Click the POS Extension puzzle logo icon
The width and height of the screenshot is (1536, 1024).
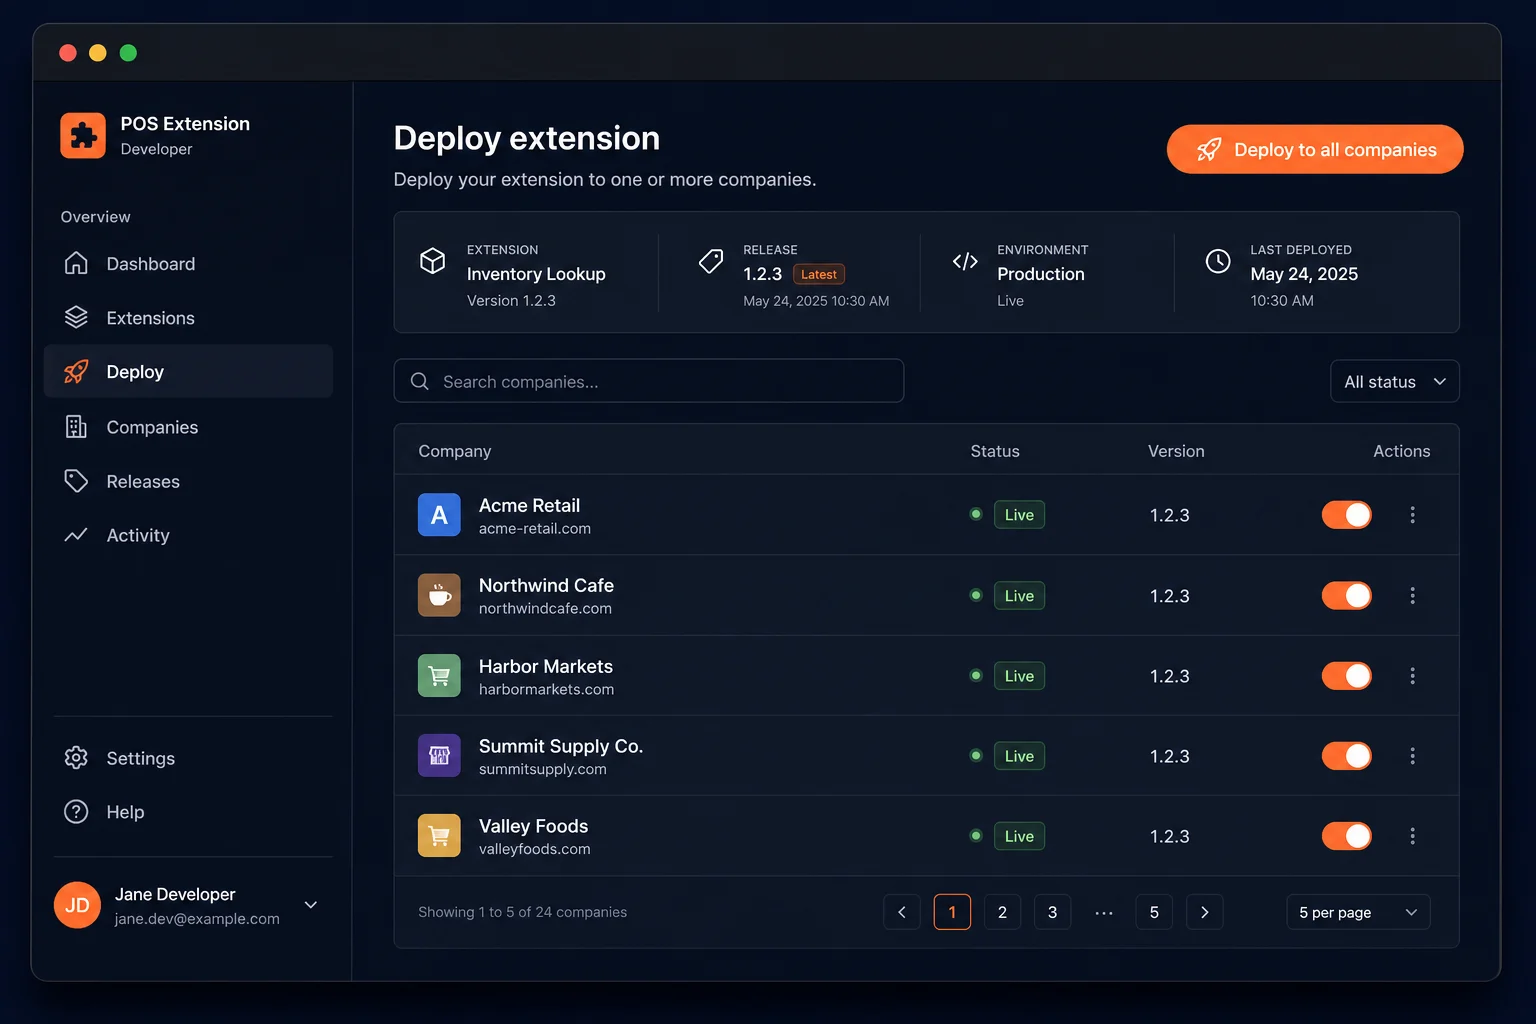point(83,135)
